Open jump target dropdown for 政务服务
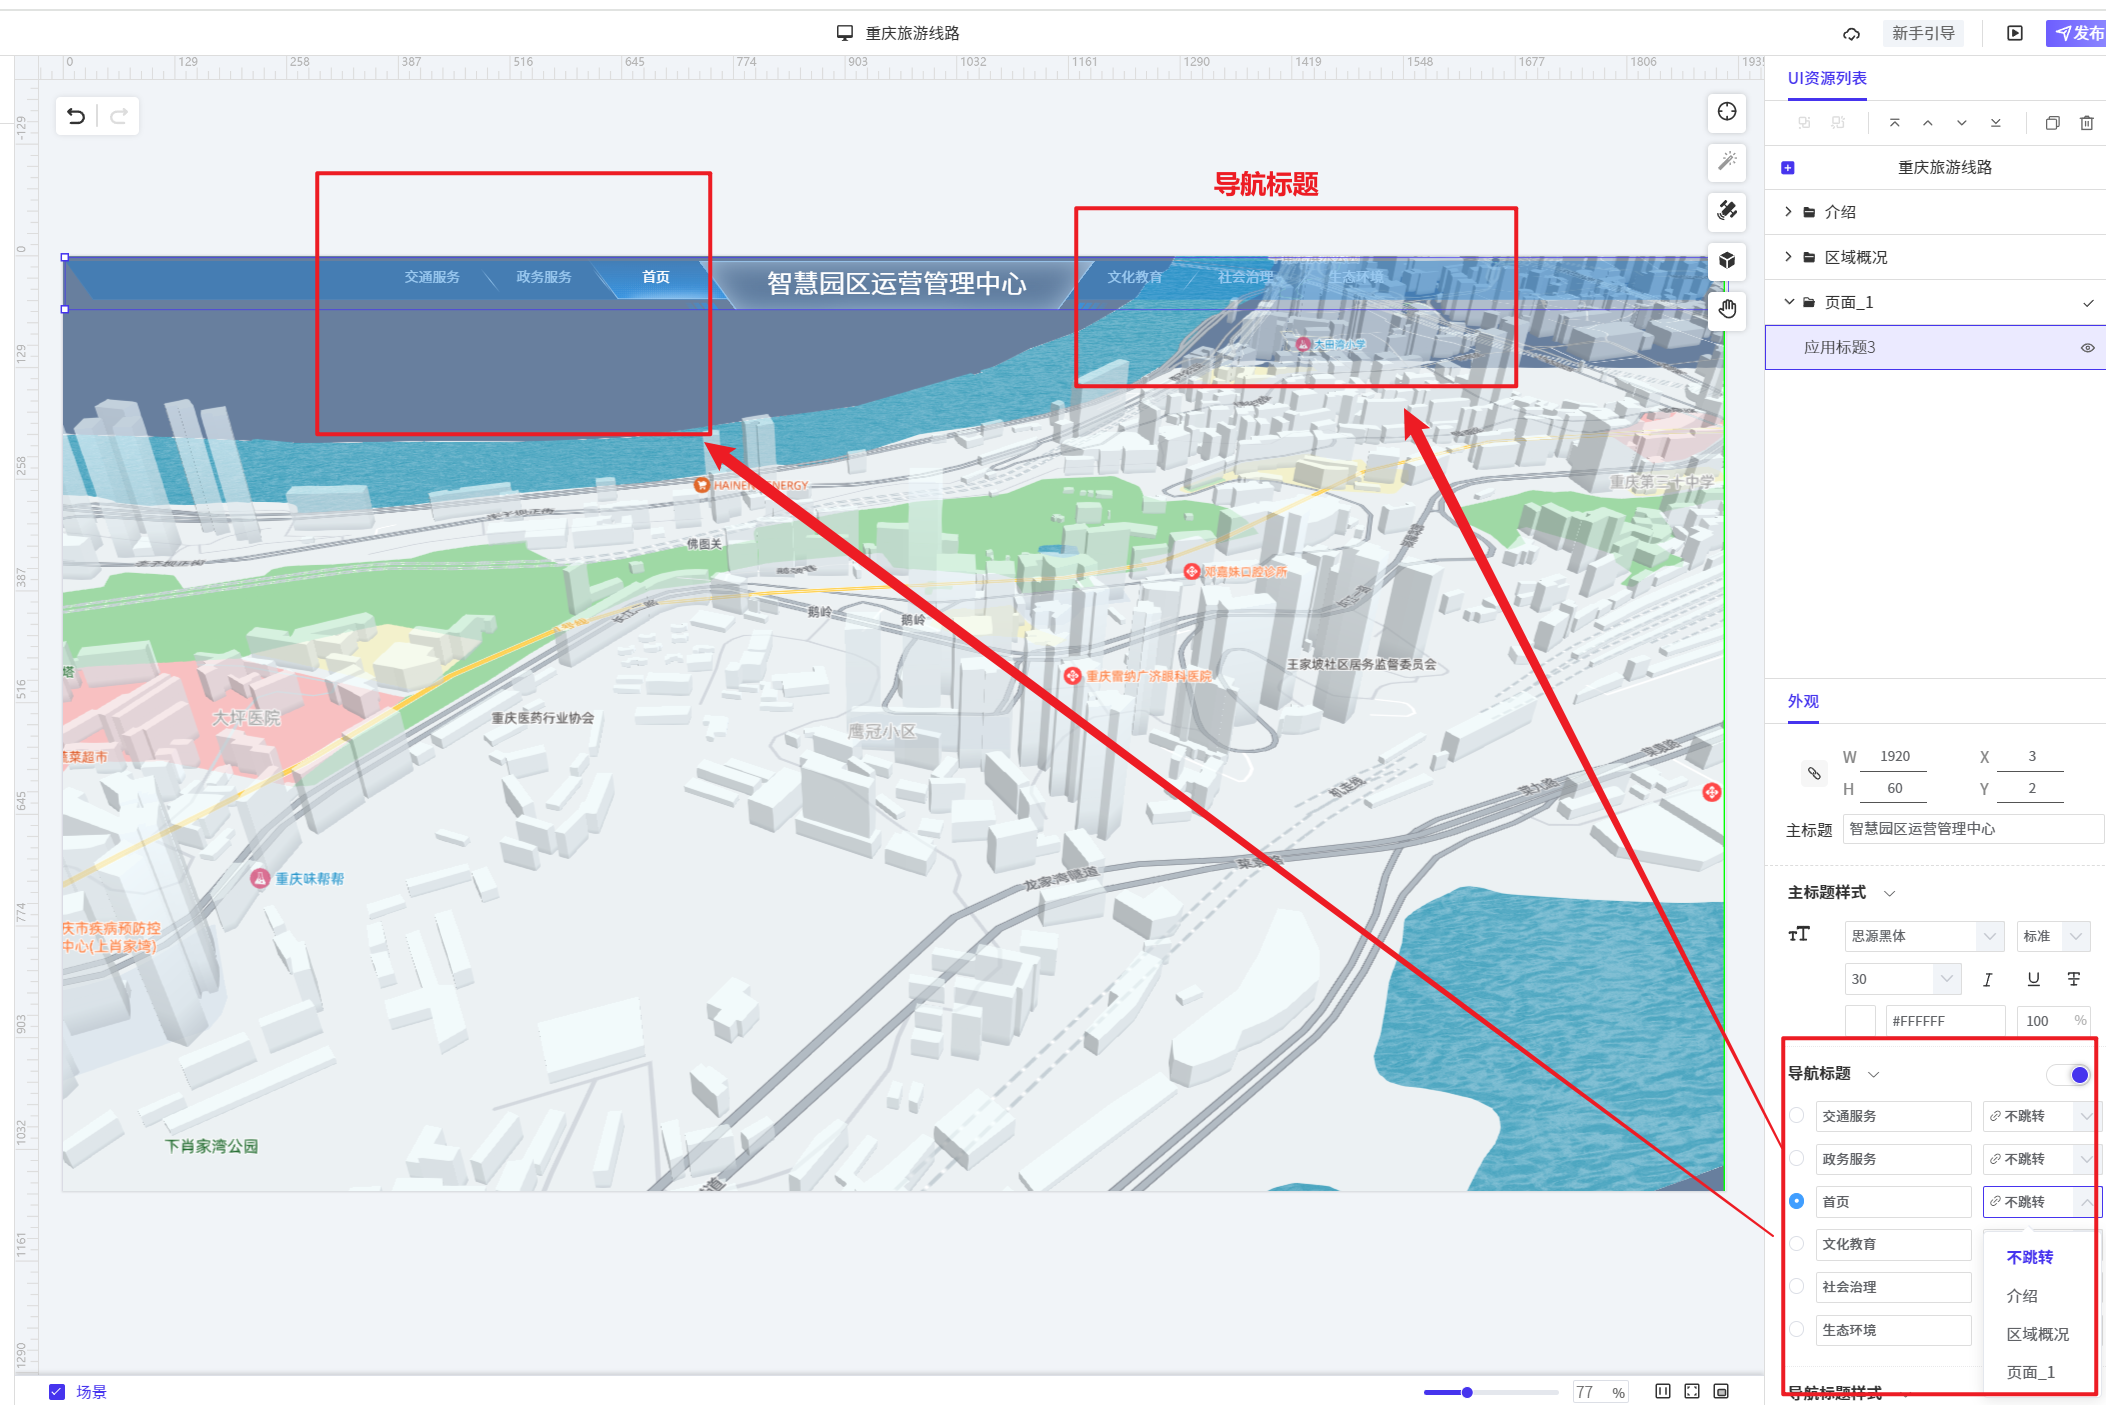This screenshot has height=1405, width=2106. (x=2041, y=1159)
